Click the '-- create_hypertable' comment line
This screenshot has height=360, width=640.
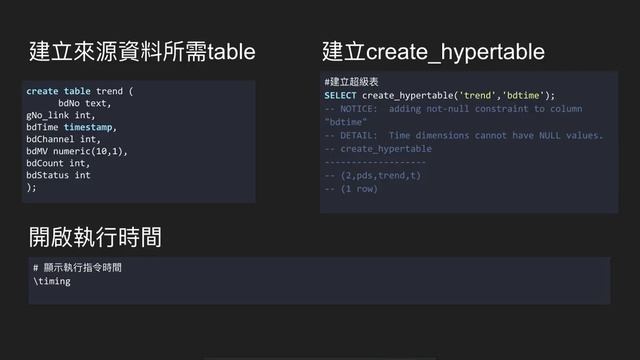click(x=378, y=149)
